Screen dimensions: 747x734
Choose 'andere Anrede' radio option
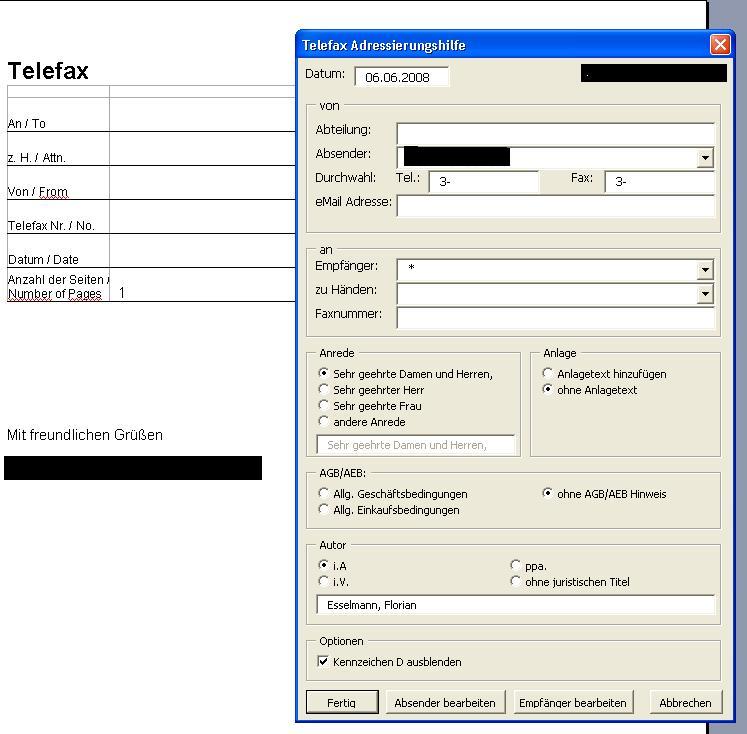click(323, 422)
